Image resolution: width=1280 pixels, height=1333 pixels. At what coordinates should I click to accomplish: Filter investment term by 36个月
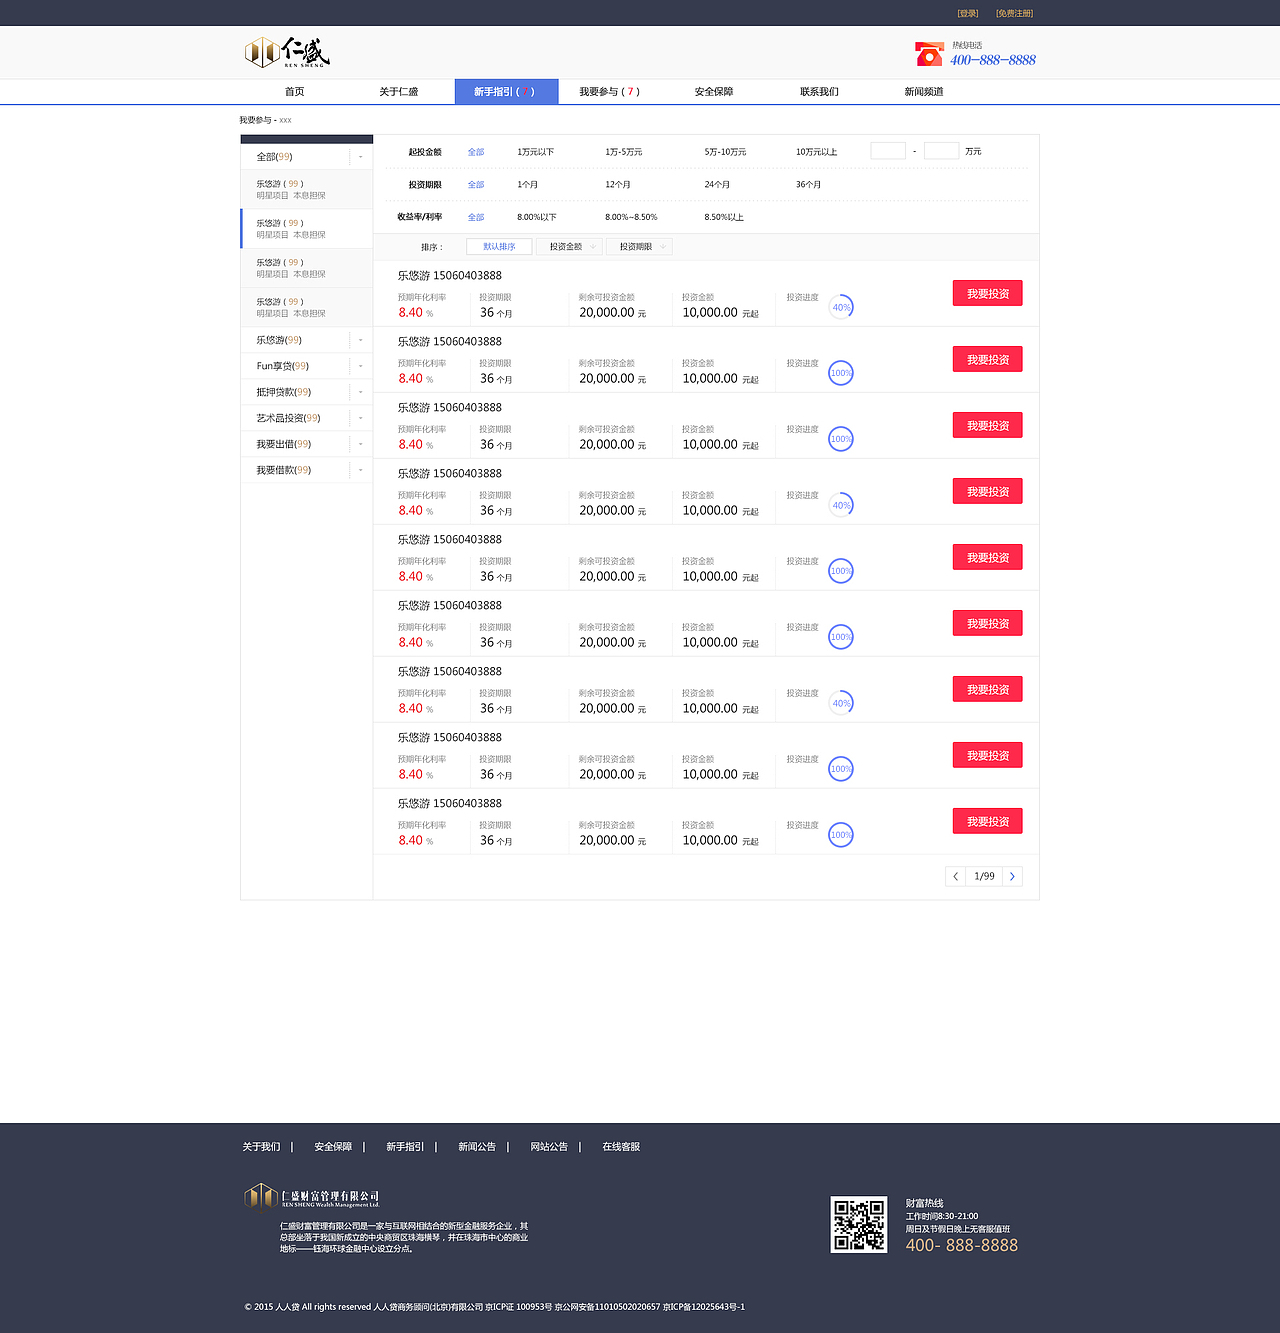pos(808,185)
